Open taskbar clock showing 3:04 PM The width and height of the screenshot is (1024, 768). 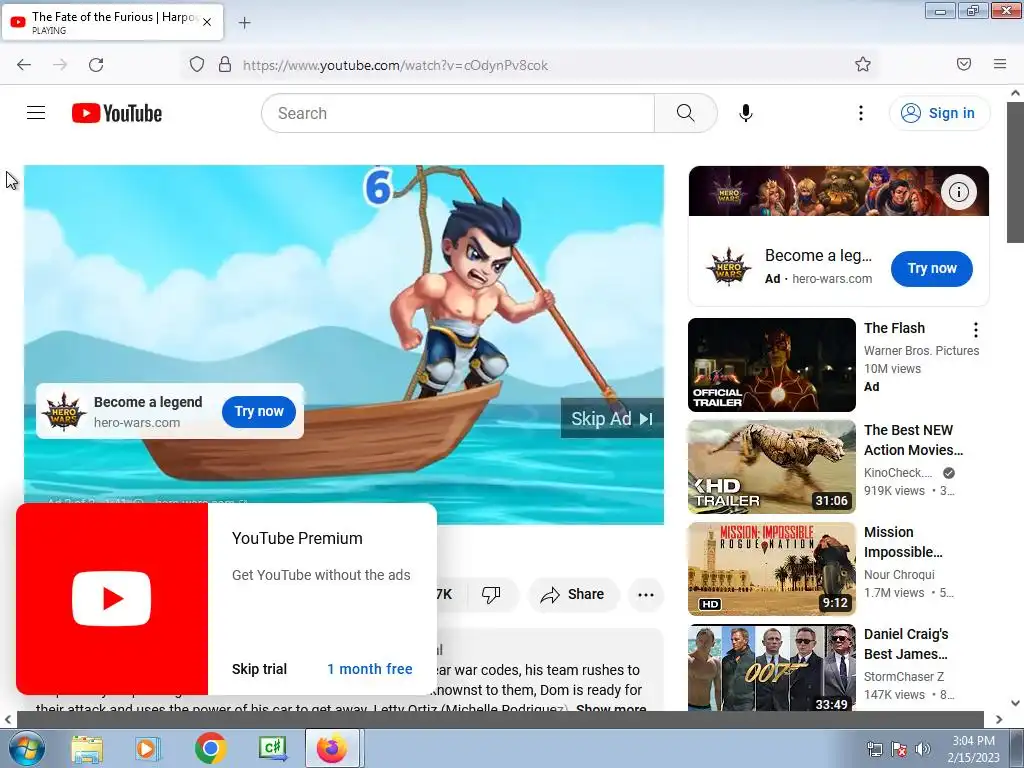click(x=973, y=748)
